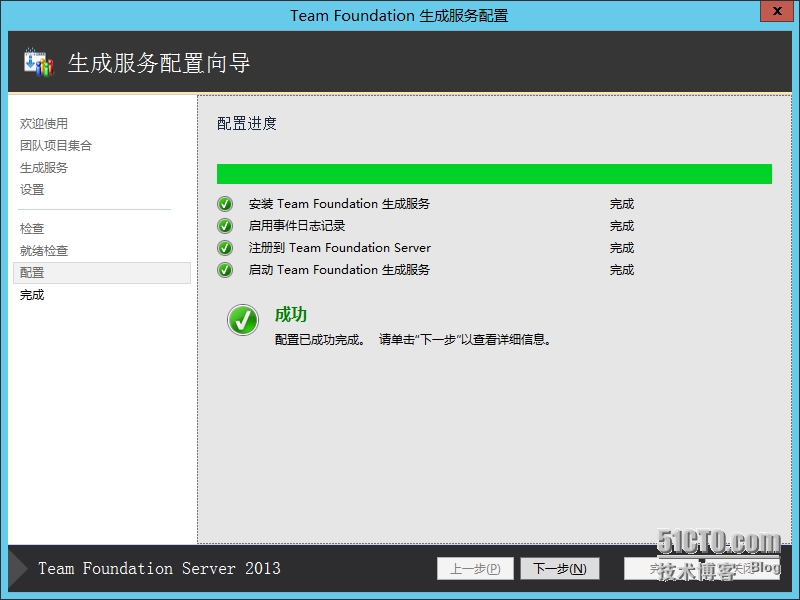Screen dimensions: 800x600
Task: Click green check icon beside 安装 Team Foundation 生成服务
Action: (x=225, y=204)
